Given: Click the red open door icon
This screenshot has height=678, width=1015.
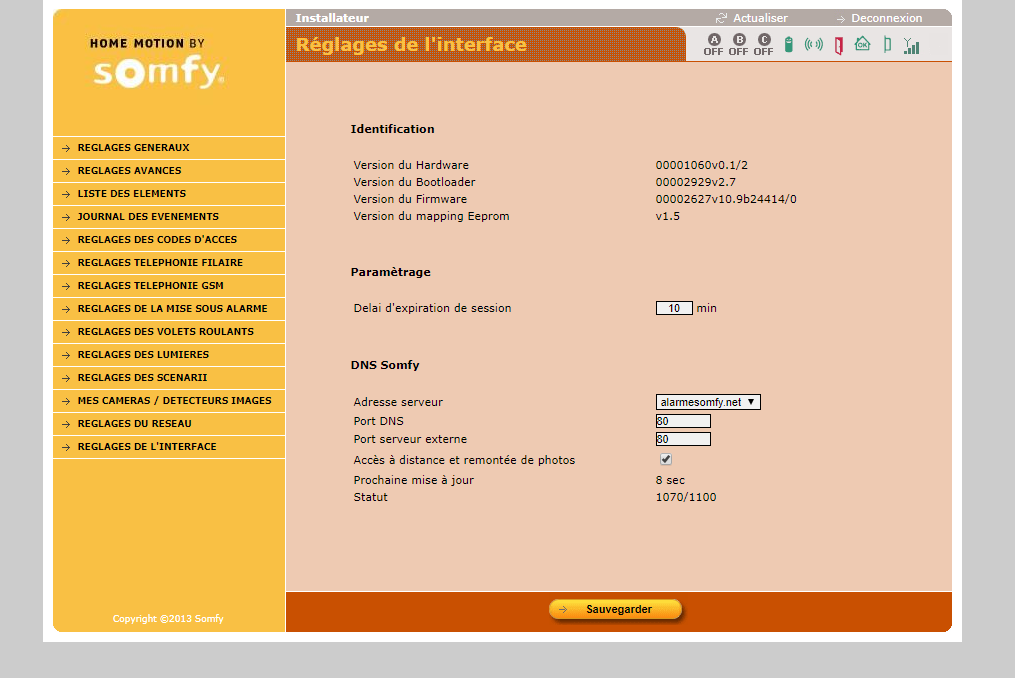Looking at the screenshot, I should point(838,45).
